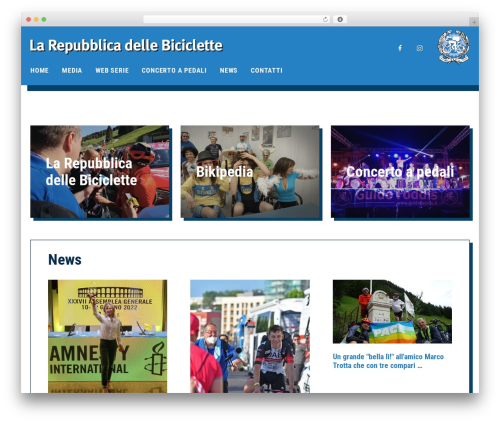Open the Amnesty International news image
Viewport: 500px width, 423px height.
coord(107,336)
